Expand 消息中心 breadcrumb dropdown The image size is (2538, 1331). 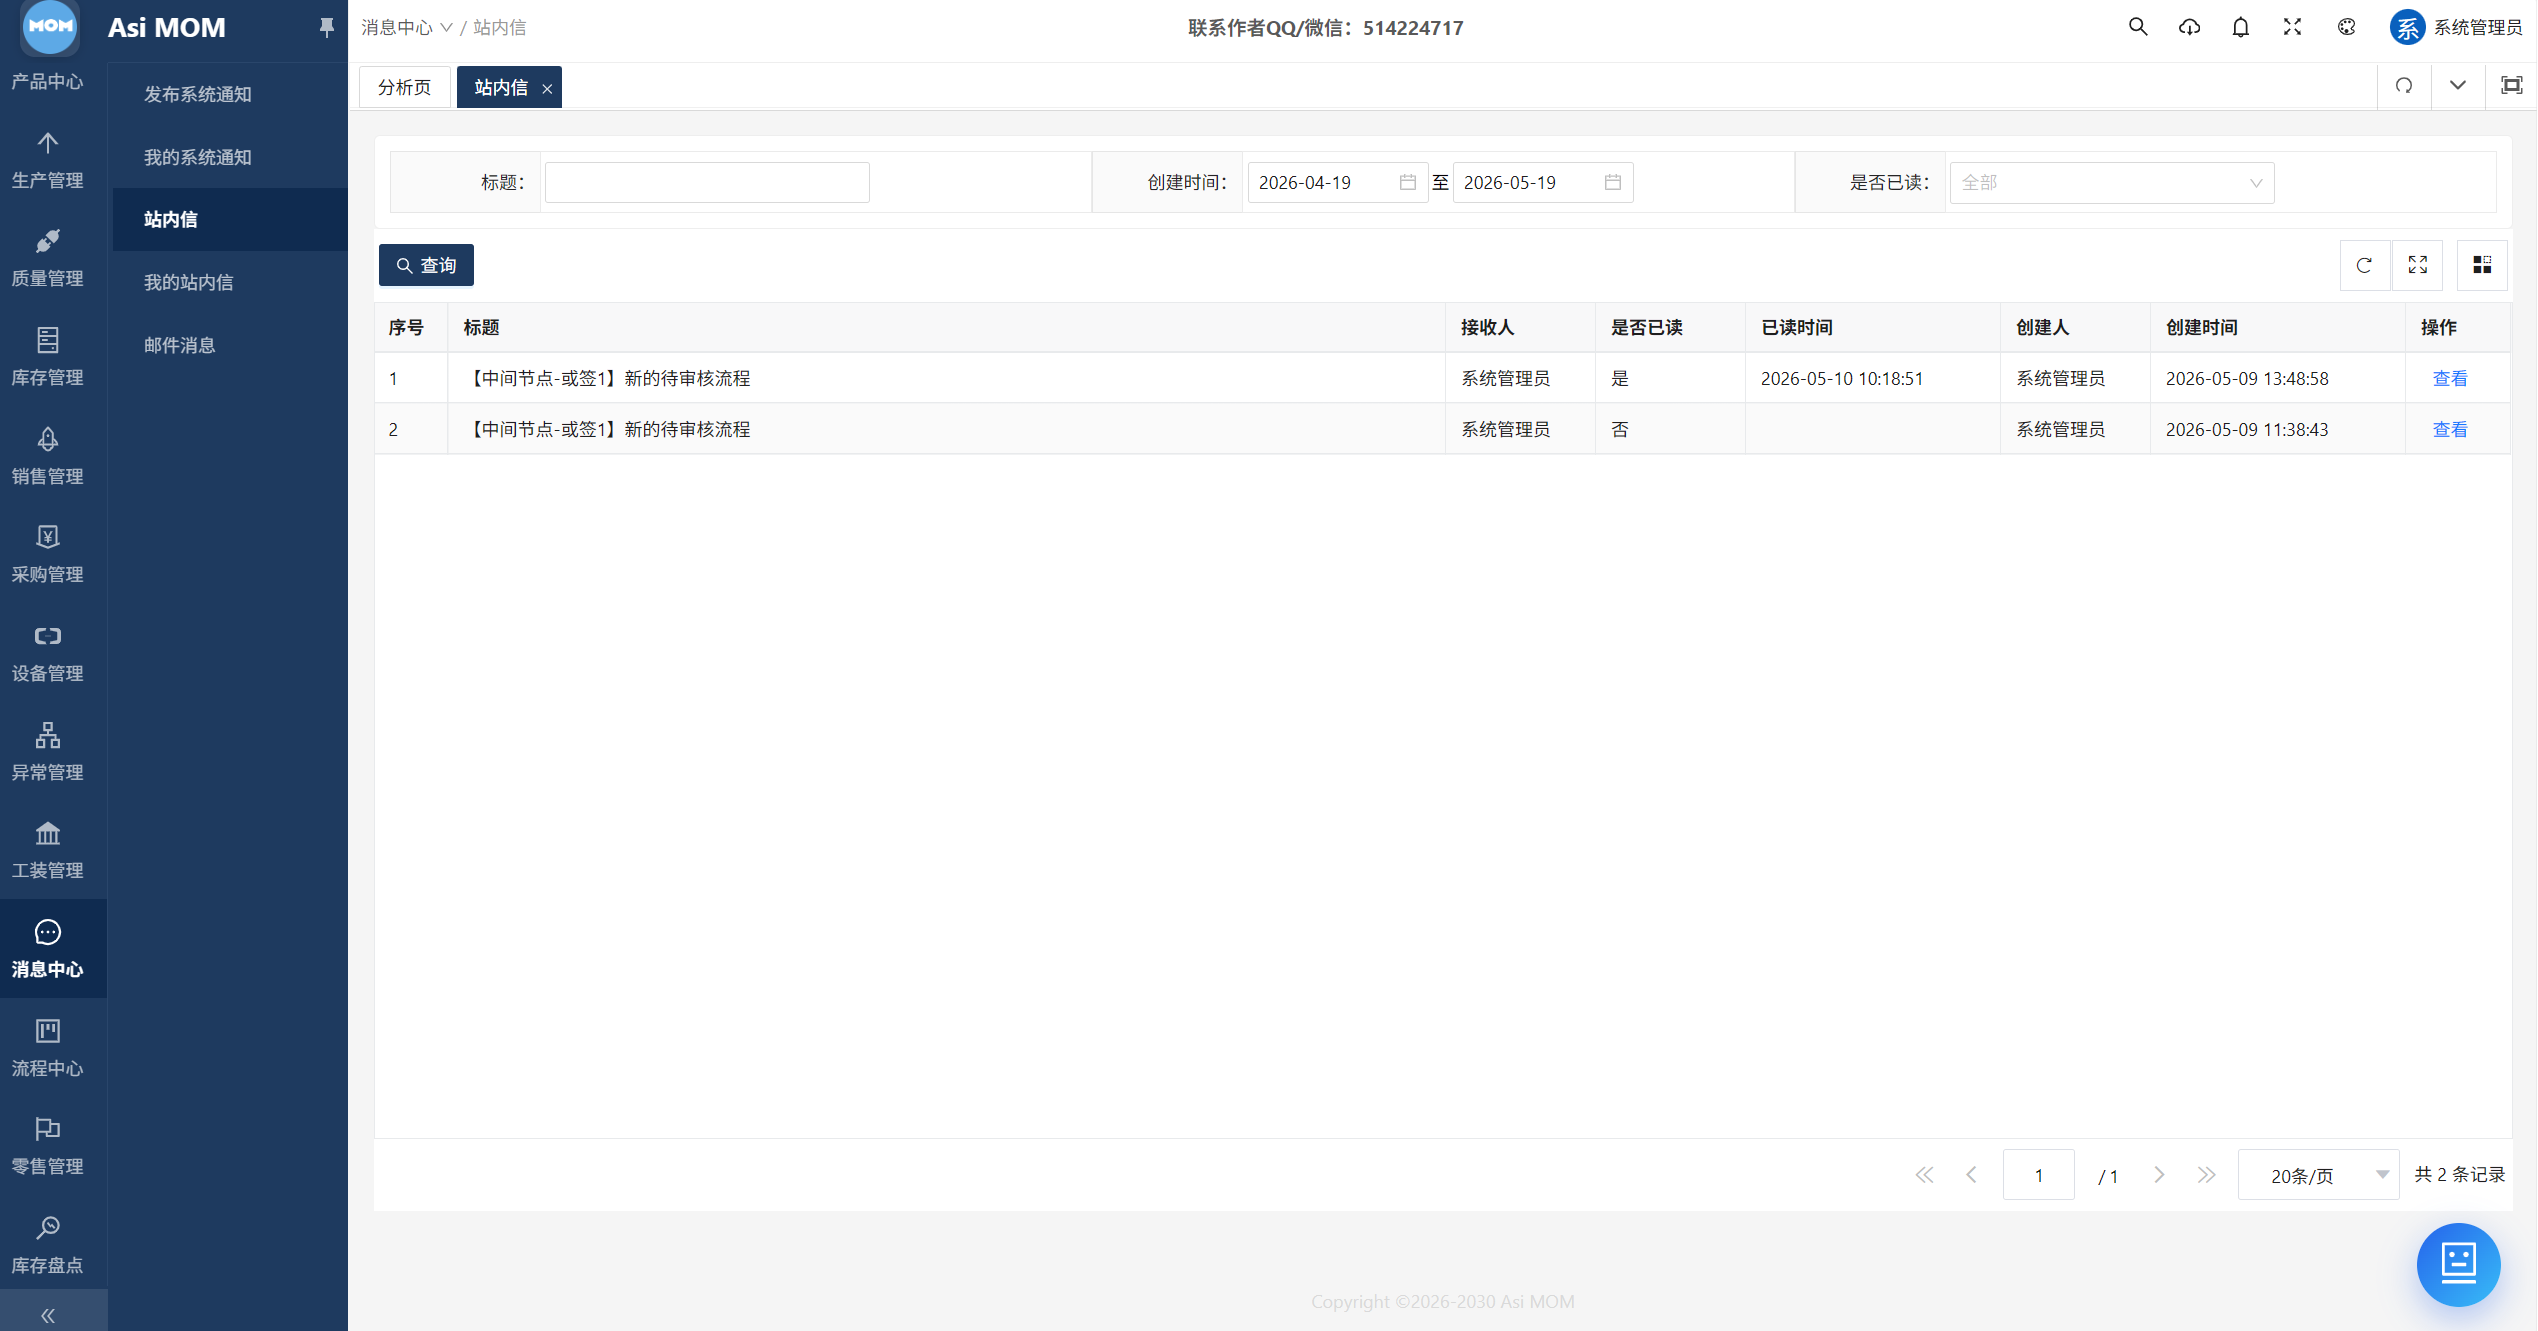click(x=407, y=27)
